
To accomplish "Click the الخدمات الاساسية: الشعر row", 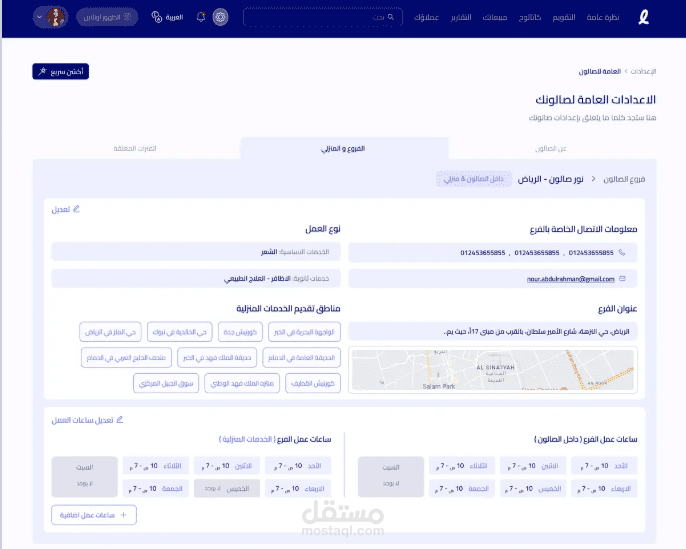I will (x=196, y=252).
